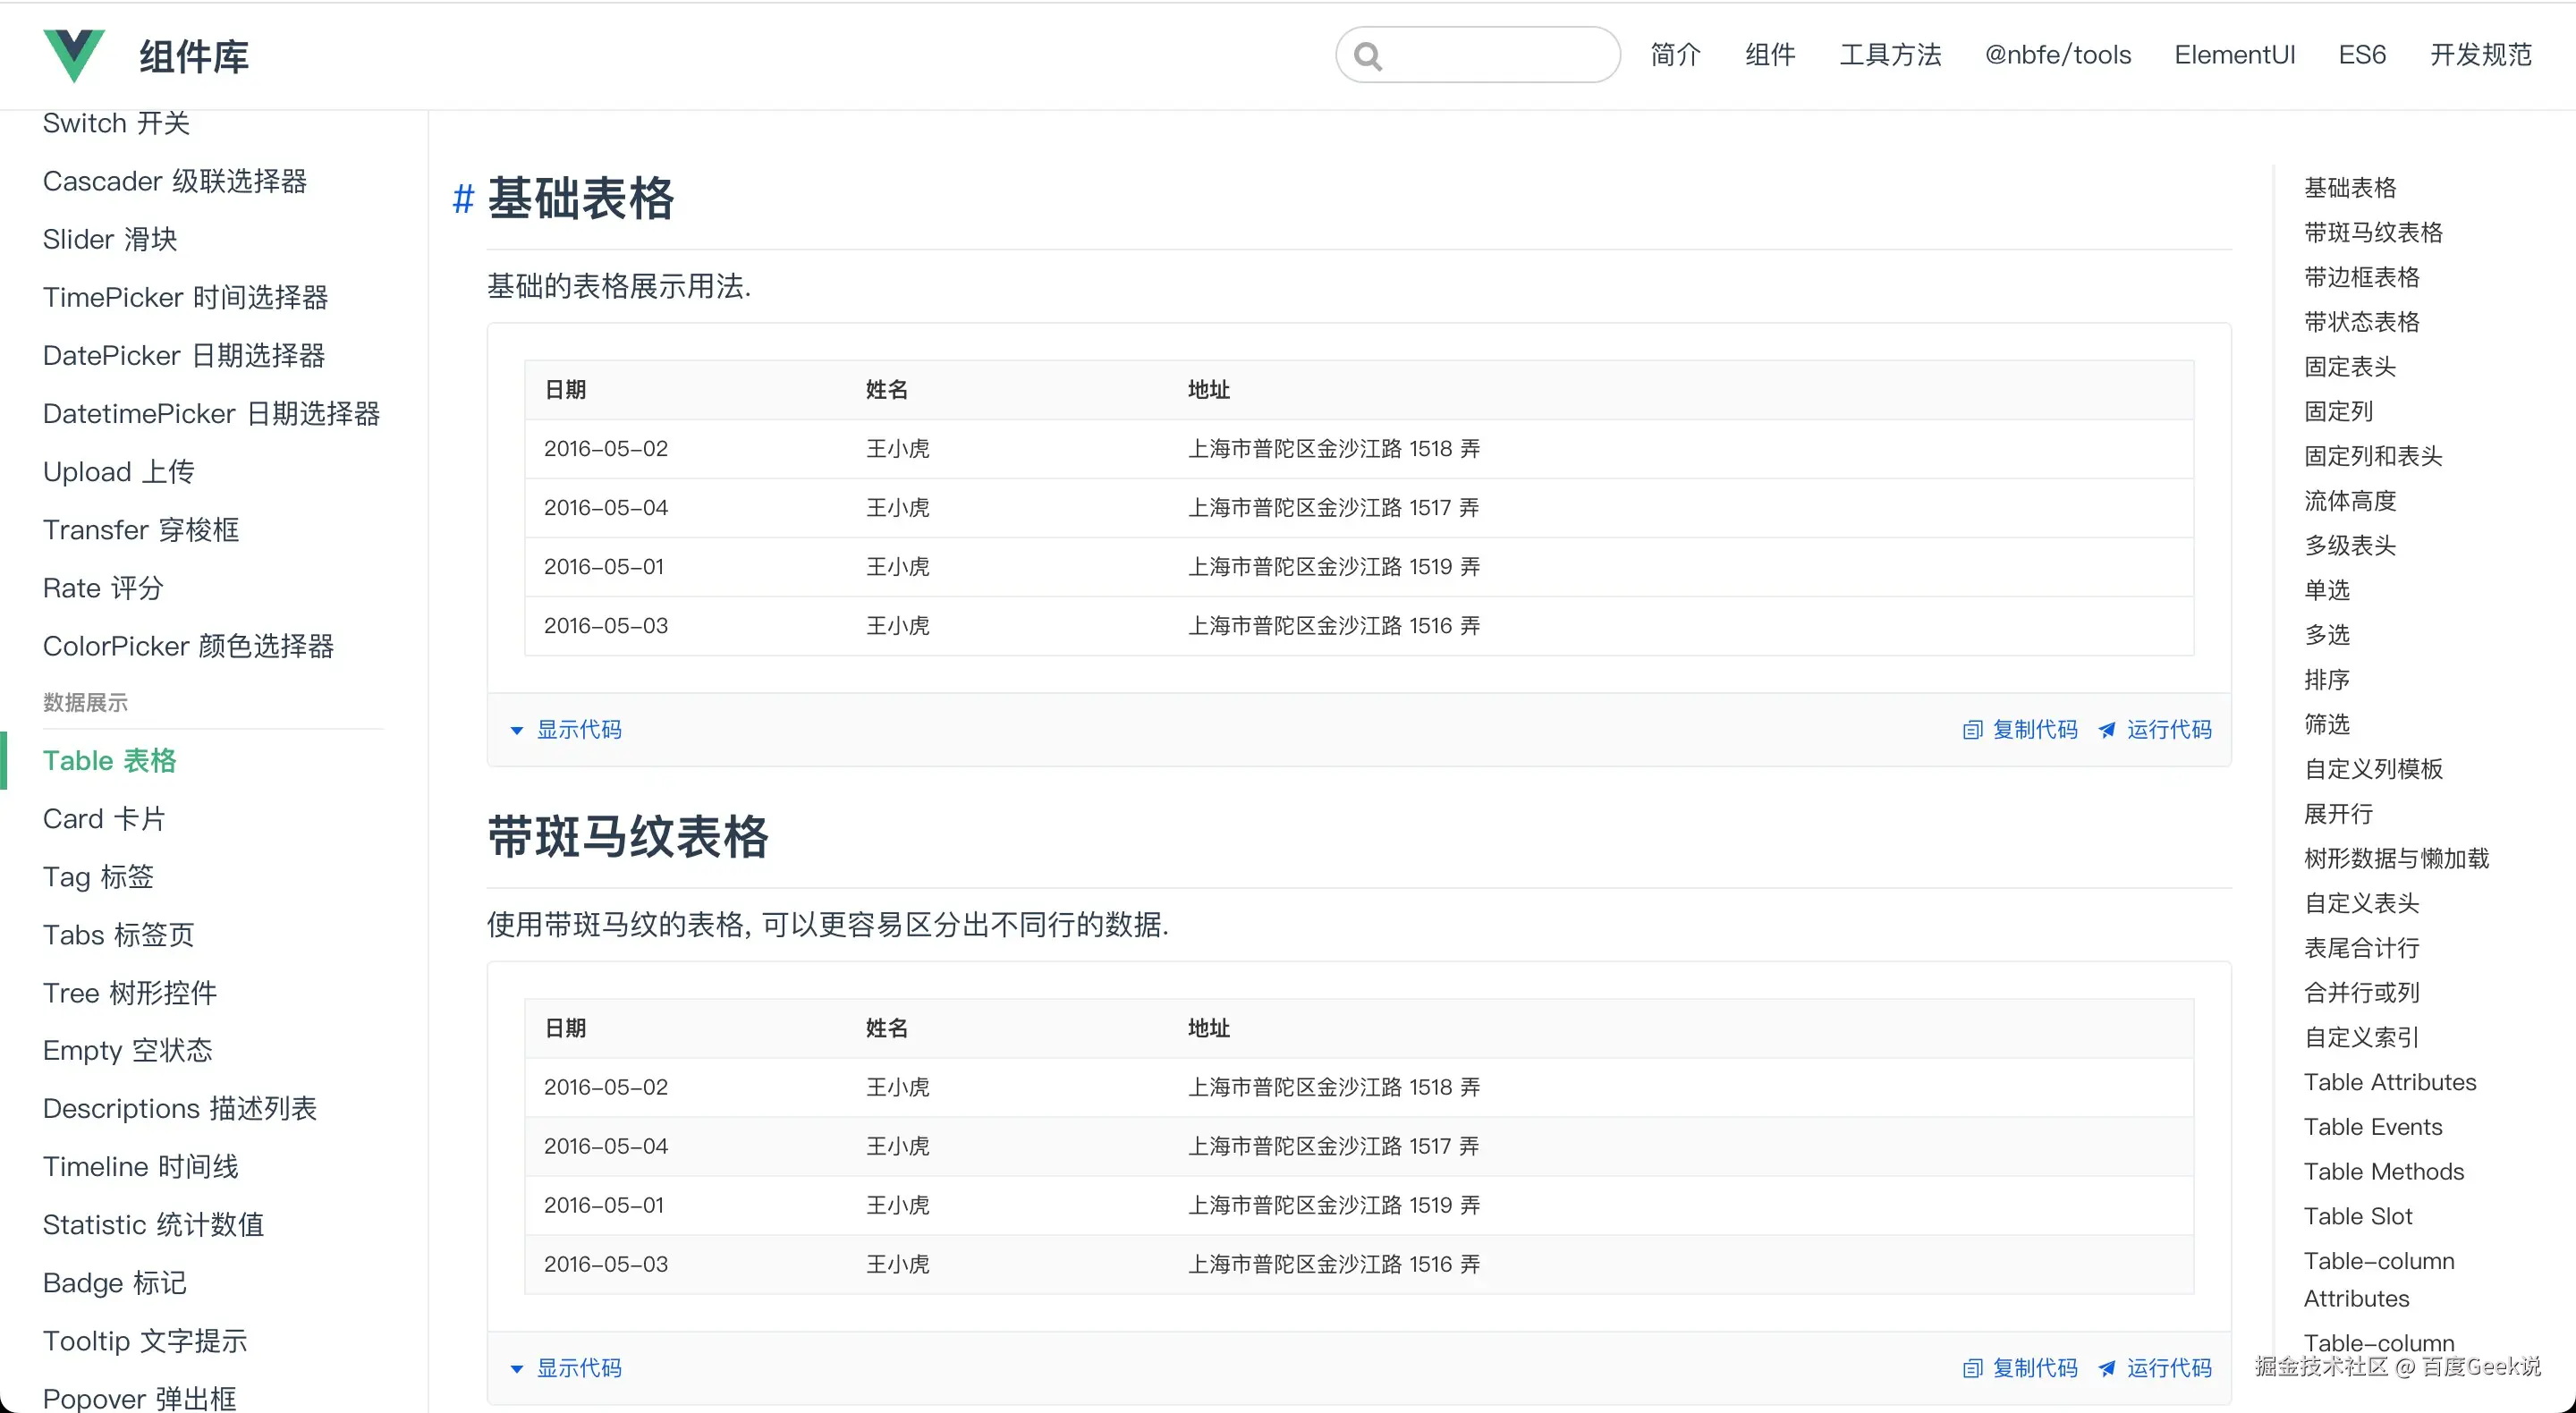Click the copy code icon in first demo
This screenshot has width=2576, height=1413.
click(x=1971, y=730)
